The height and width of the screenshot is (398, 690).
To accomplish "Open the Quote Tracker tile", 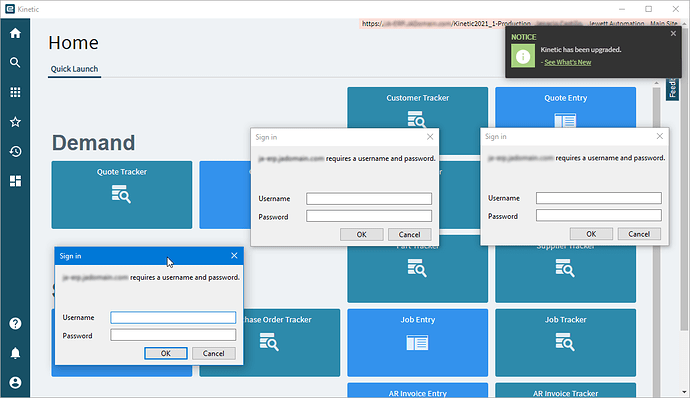I will 121,195.
